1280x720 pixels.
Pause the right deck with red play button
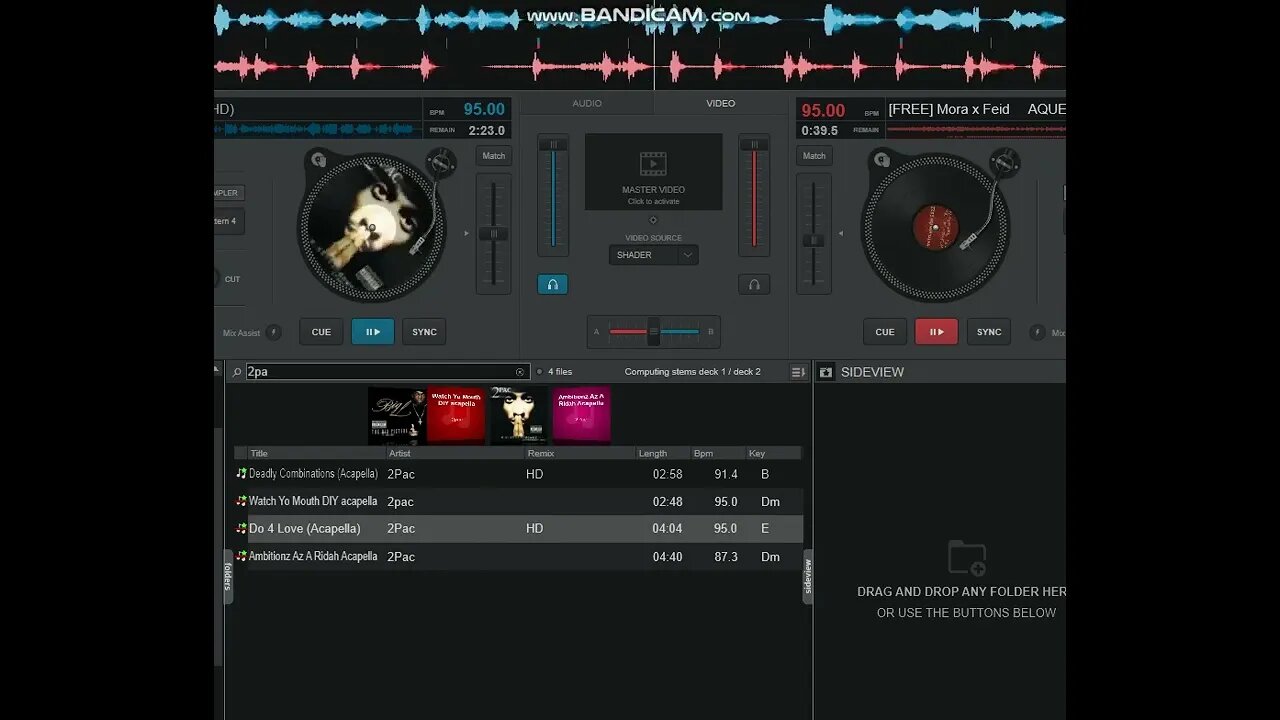tap(937, 332)
